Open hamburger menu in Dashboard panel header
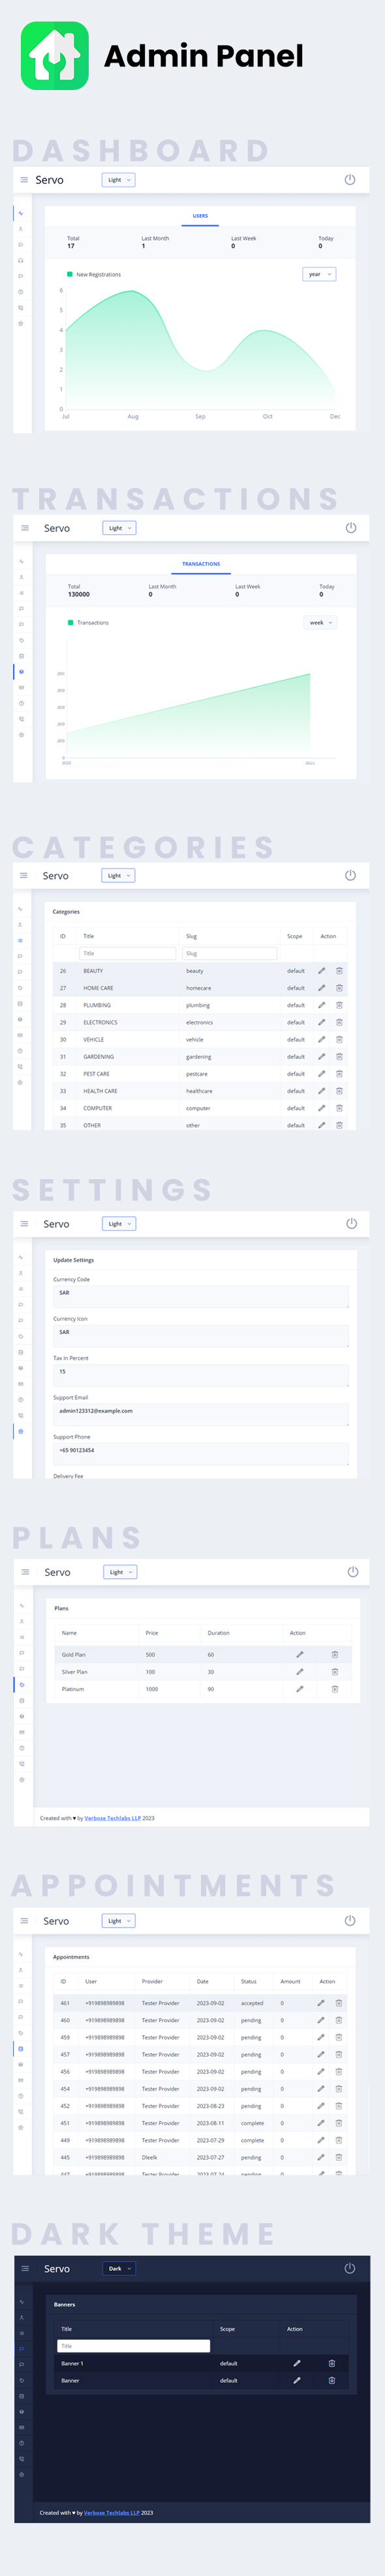Screen dimensions: 385x2576 coord(24,180)
